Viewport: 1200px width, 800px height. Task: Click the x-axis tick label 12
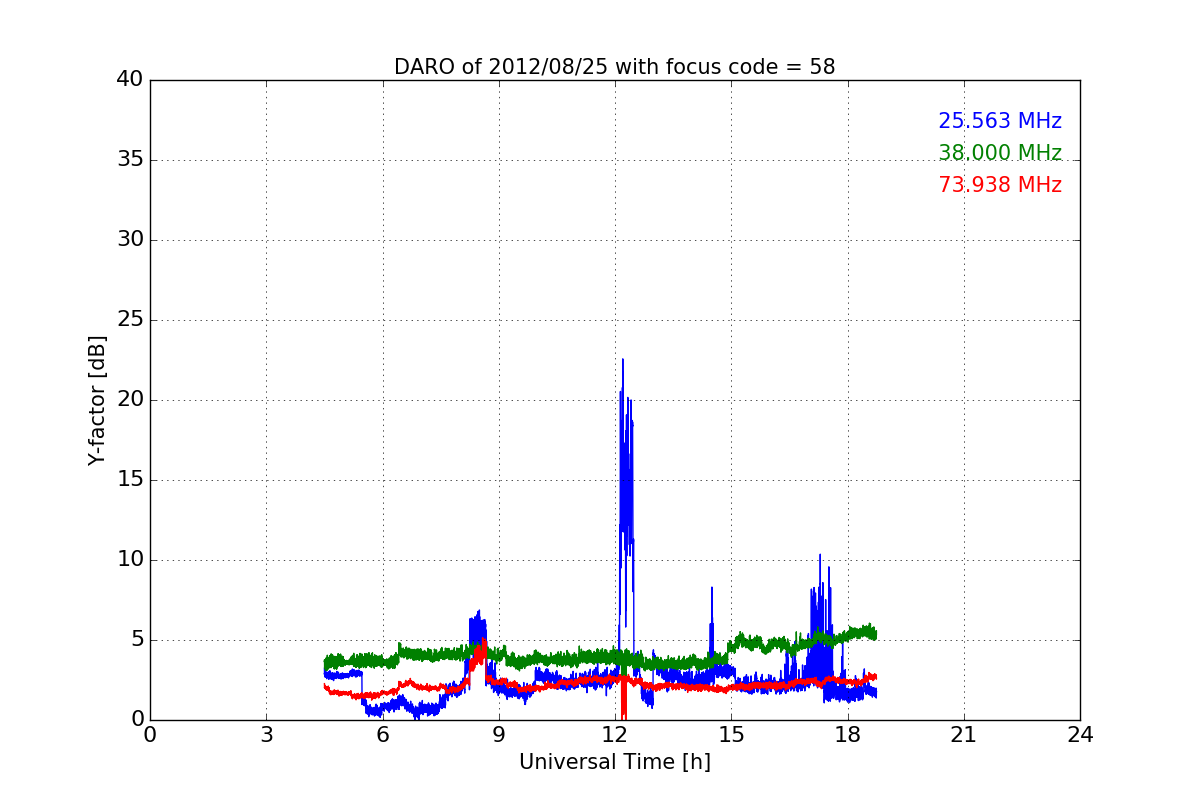(x=615, y=735)
